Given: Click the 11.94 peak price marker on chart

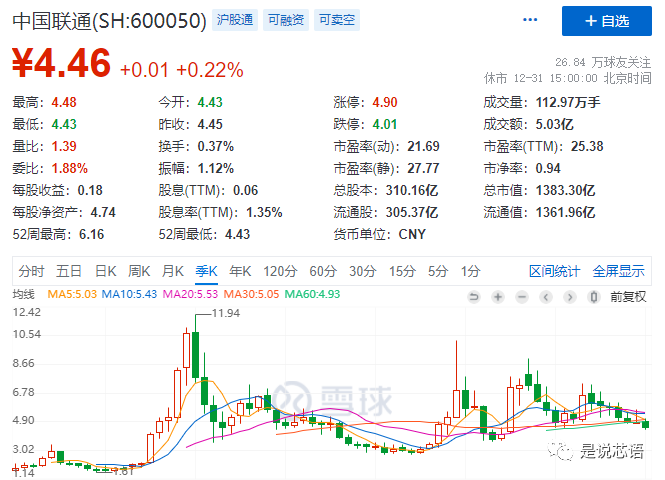Looking at the screenshot, I should click(x=226, y=313).
